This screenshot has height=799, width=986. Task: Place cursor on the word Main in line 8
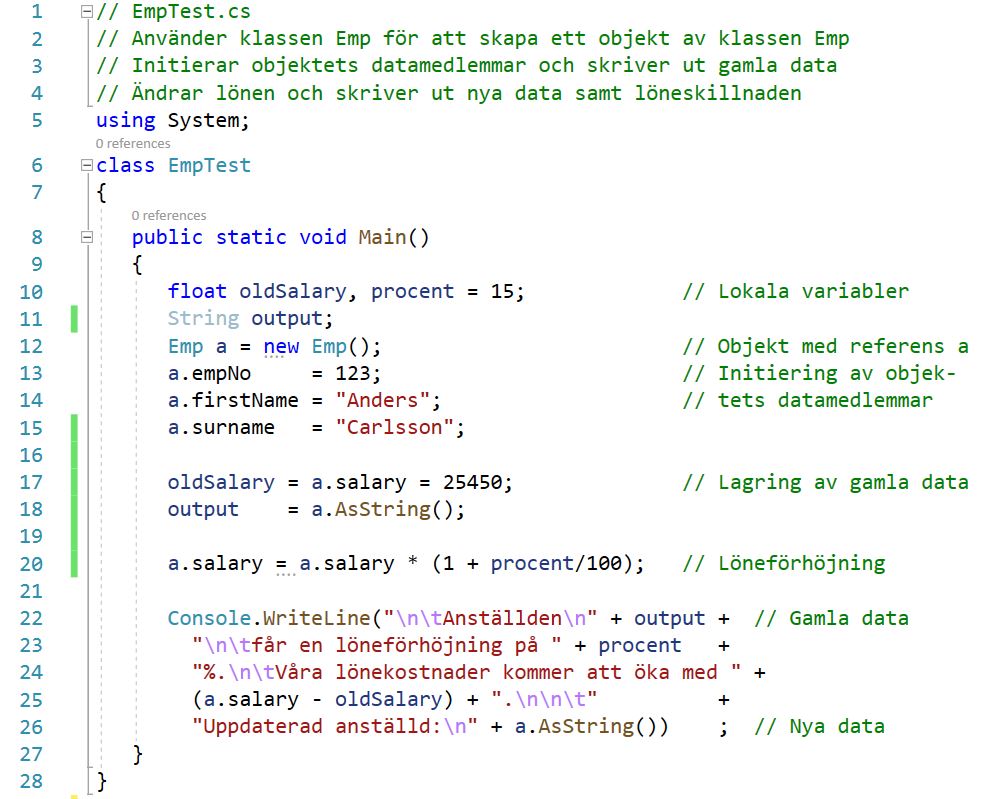381,237
